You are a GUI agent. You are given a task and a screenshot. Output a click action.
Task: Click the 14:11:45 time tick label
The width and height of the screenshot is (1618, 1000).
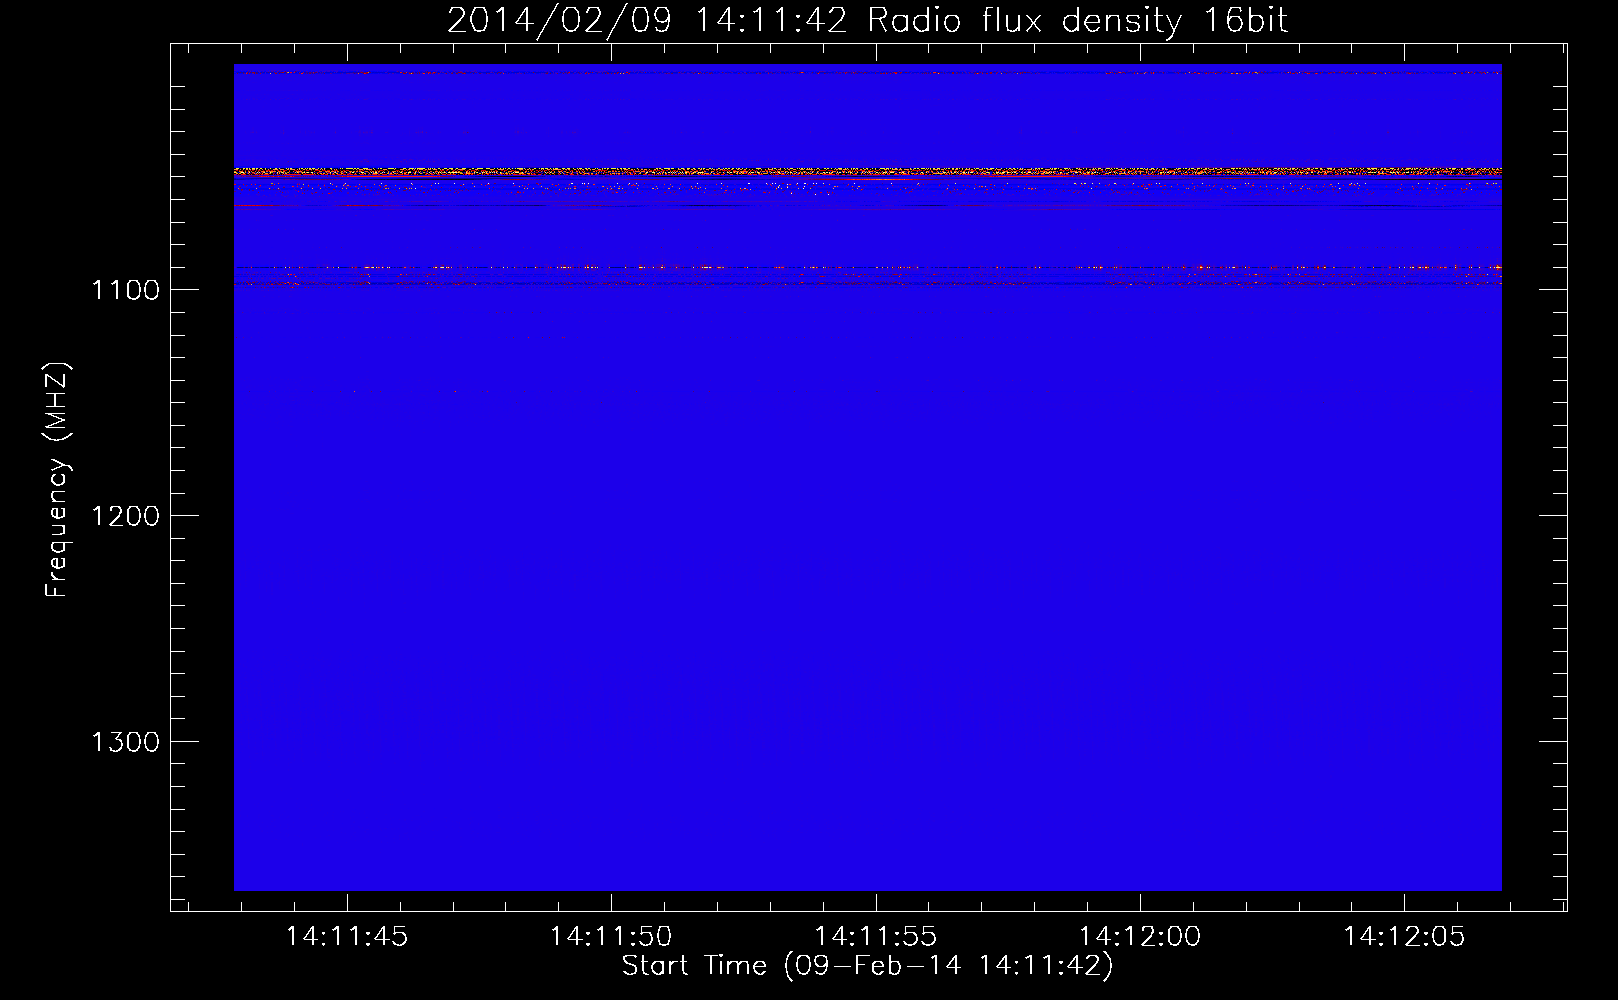pyautogui.click(x=347, y=937)
